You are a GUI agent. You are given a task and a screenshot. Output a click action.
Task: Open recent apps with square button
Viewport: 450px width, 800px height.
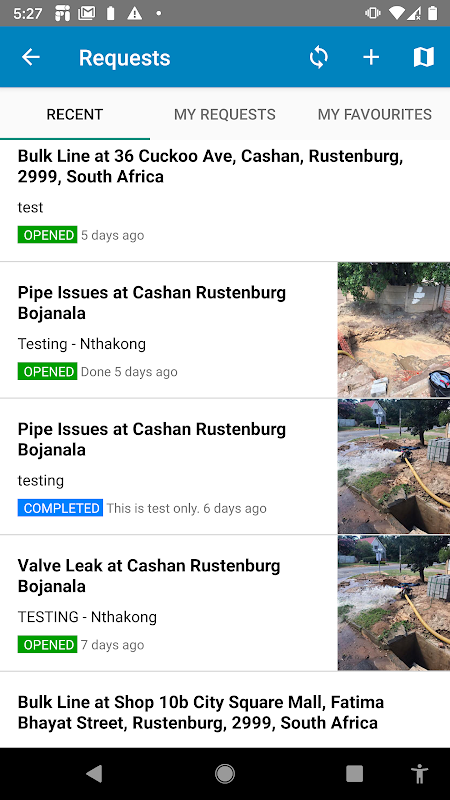point(355,773)
